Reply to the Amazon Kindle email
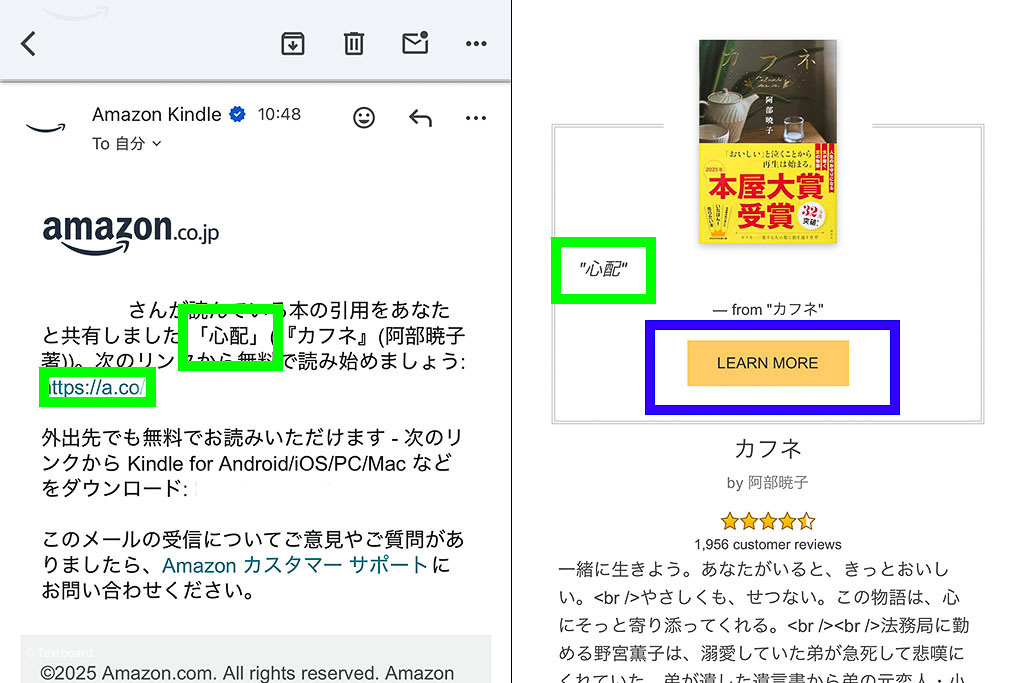Screen dimensions: 1024x683 (x=420, y=118)
